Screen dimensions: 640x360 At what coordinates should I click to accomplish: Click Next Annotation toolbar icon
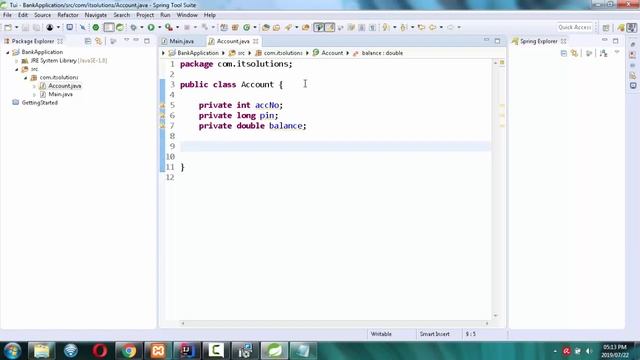coord(386,27)
